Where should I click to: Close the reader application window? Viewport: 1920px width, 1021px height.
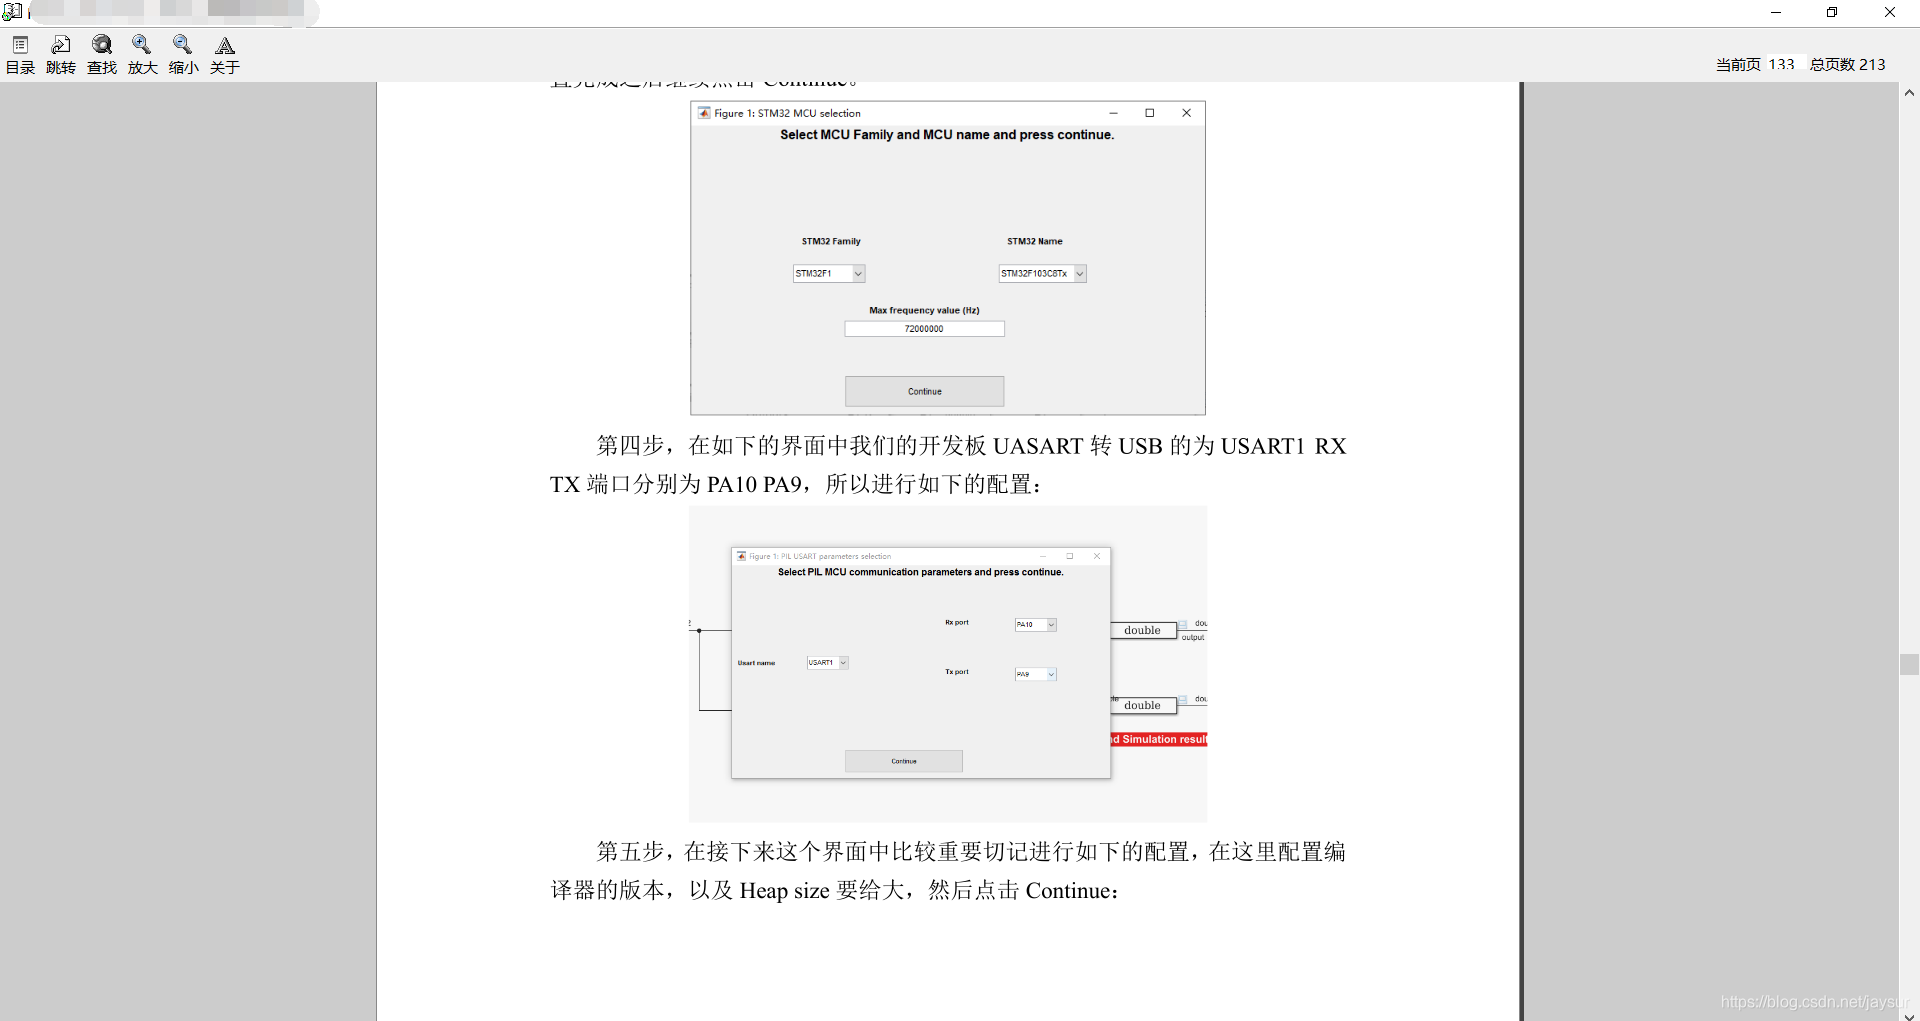click(1890, 12)
